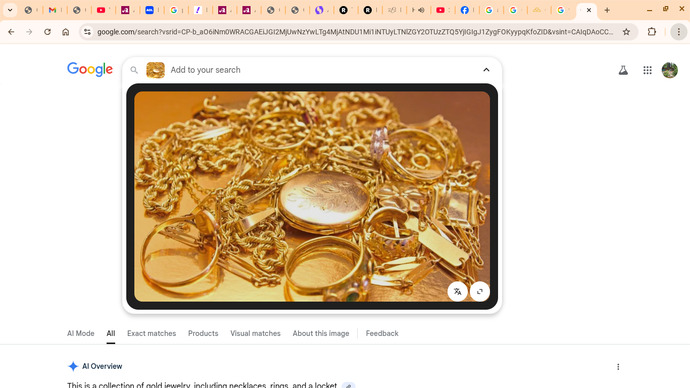Translate text in the image
Screen dimensions: 690x388
pos(458,291)
